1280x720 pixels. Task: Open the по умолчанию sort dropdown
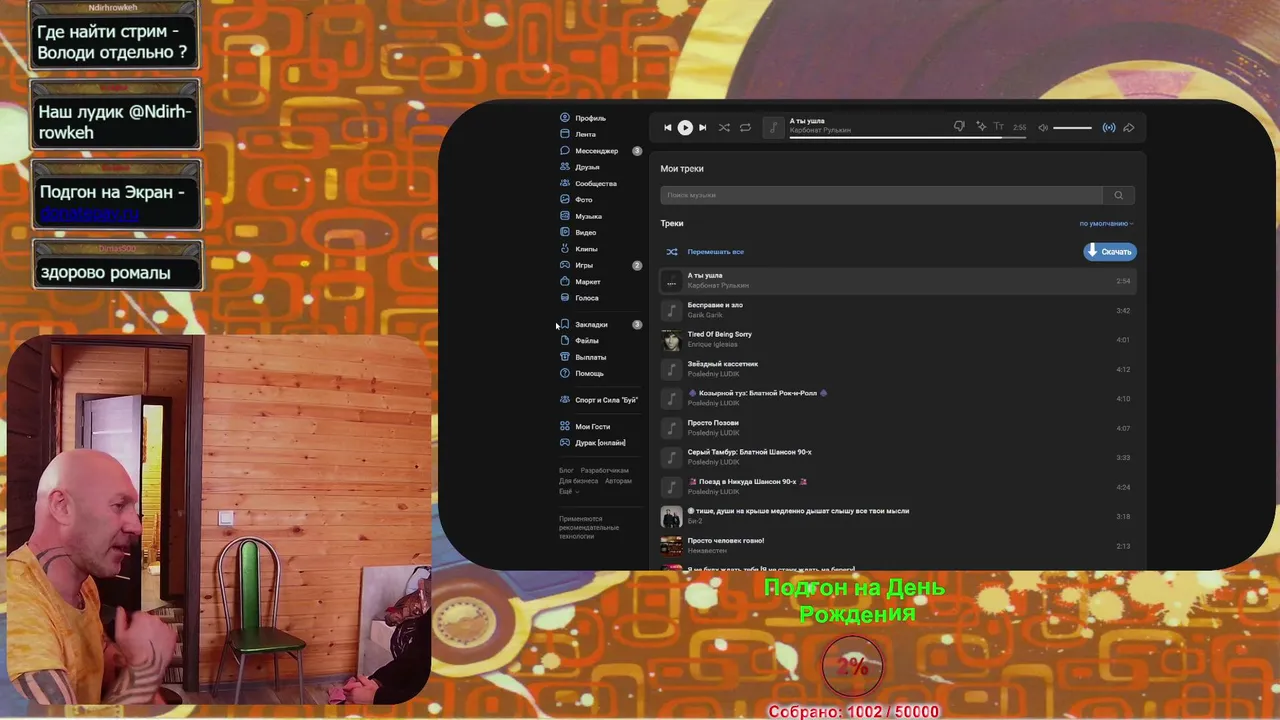1106,224
